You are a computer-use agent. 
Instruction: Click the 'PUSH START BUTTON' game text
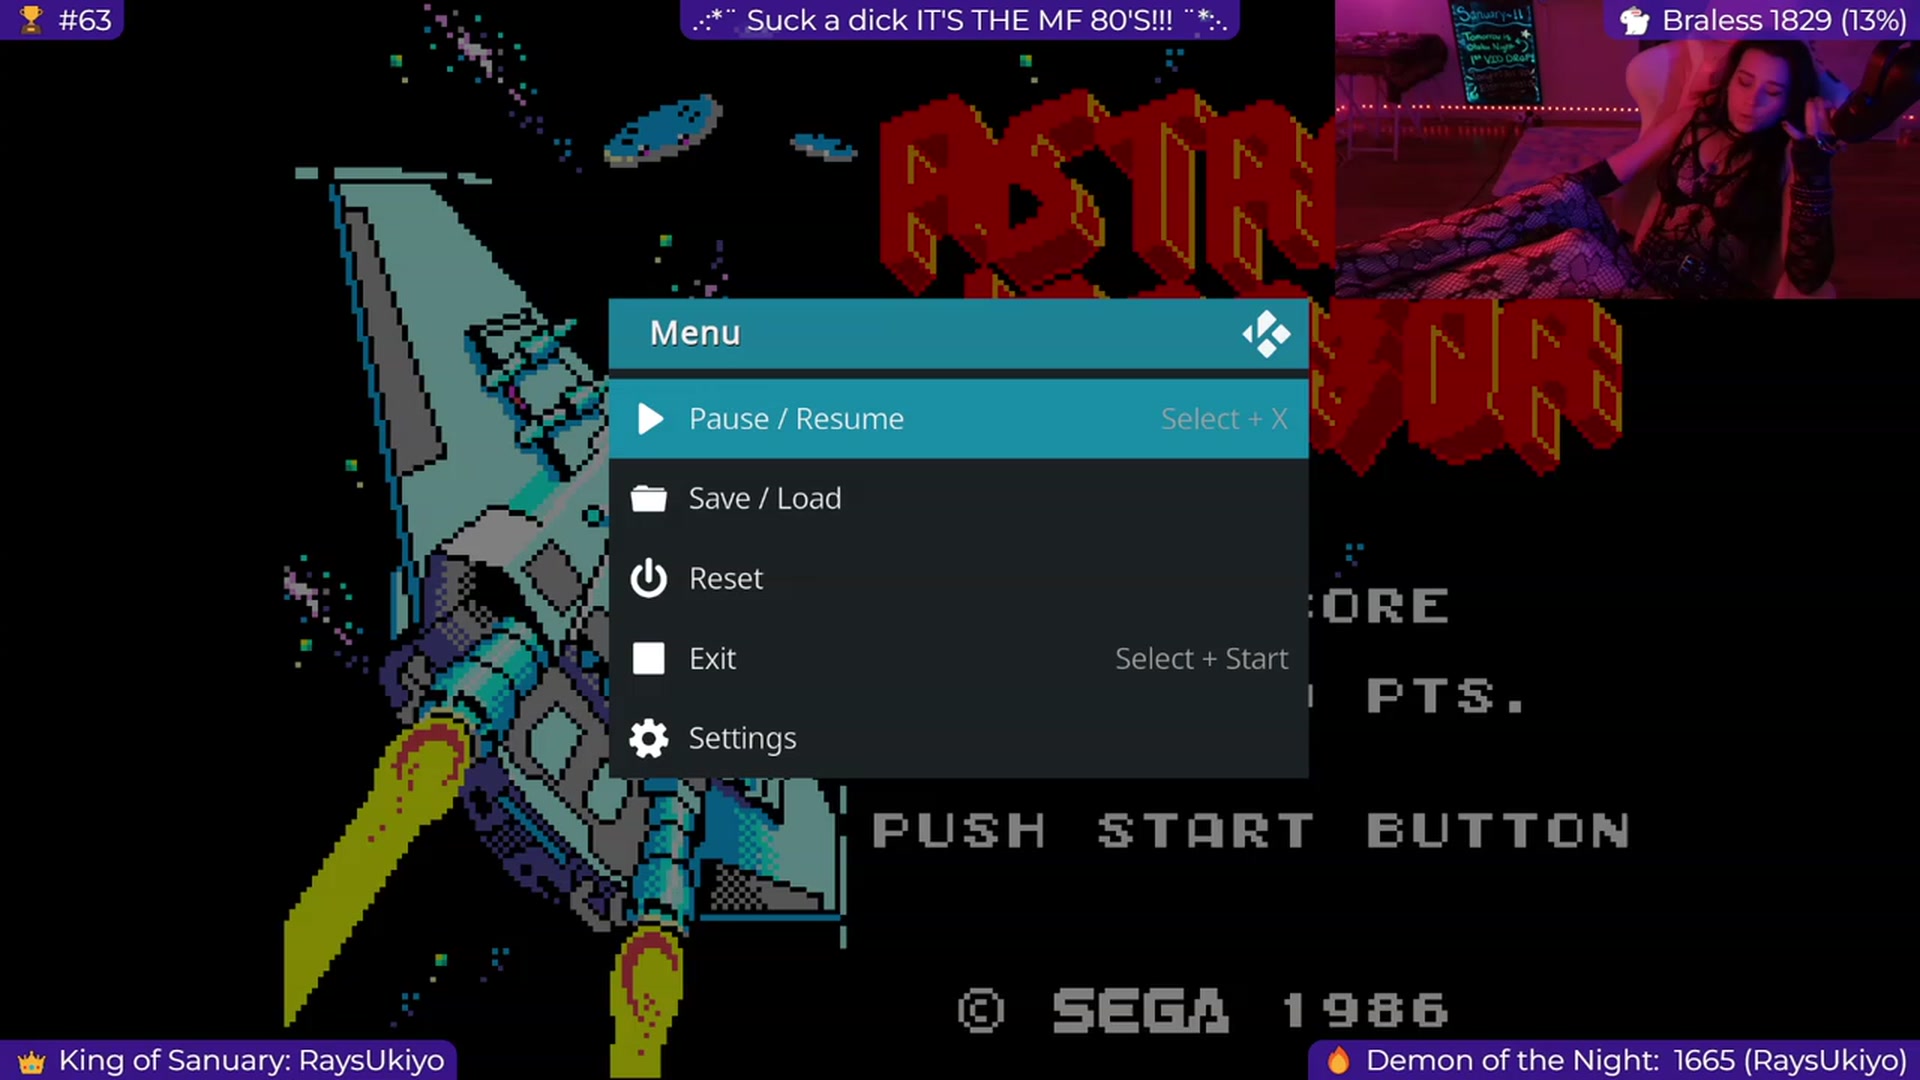1250,831
